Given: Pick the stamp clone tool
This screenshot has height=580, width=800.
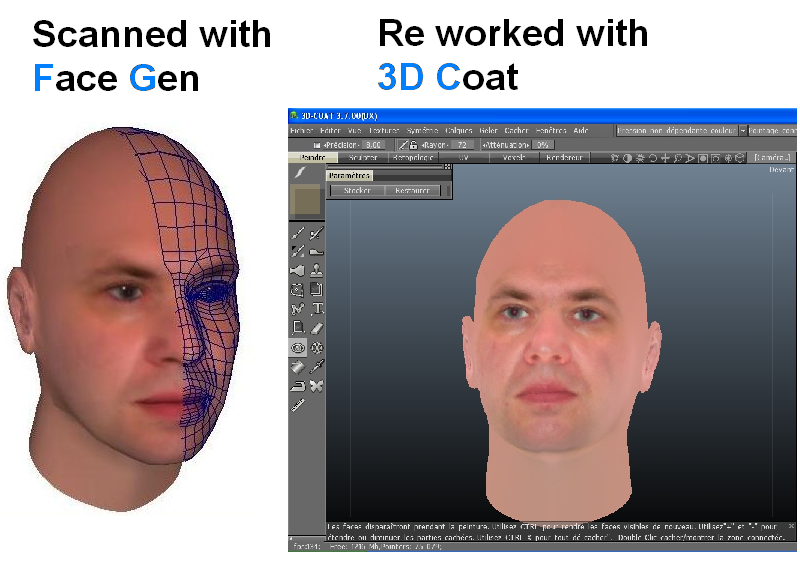Looking at the screenshot, I should [x=317, y=271].
